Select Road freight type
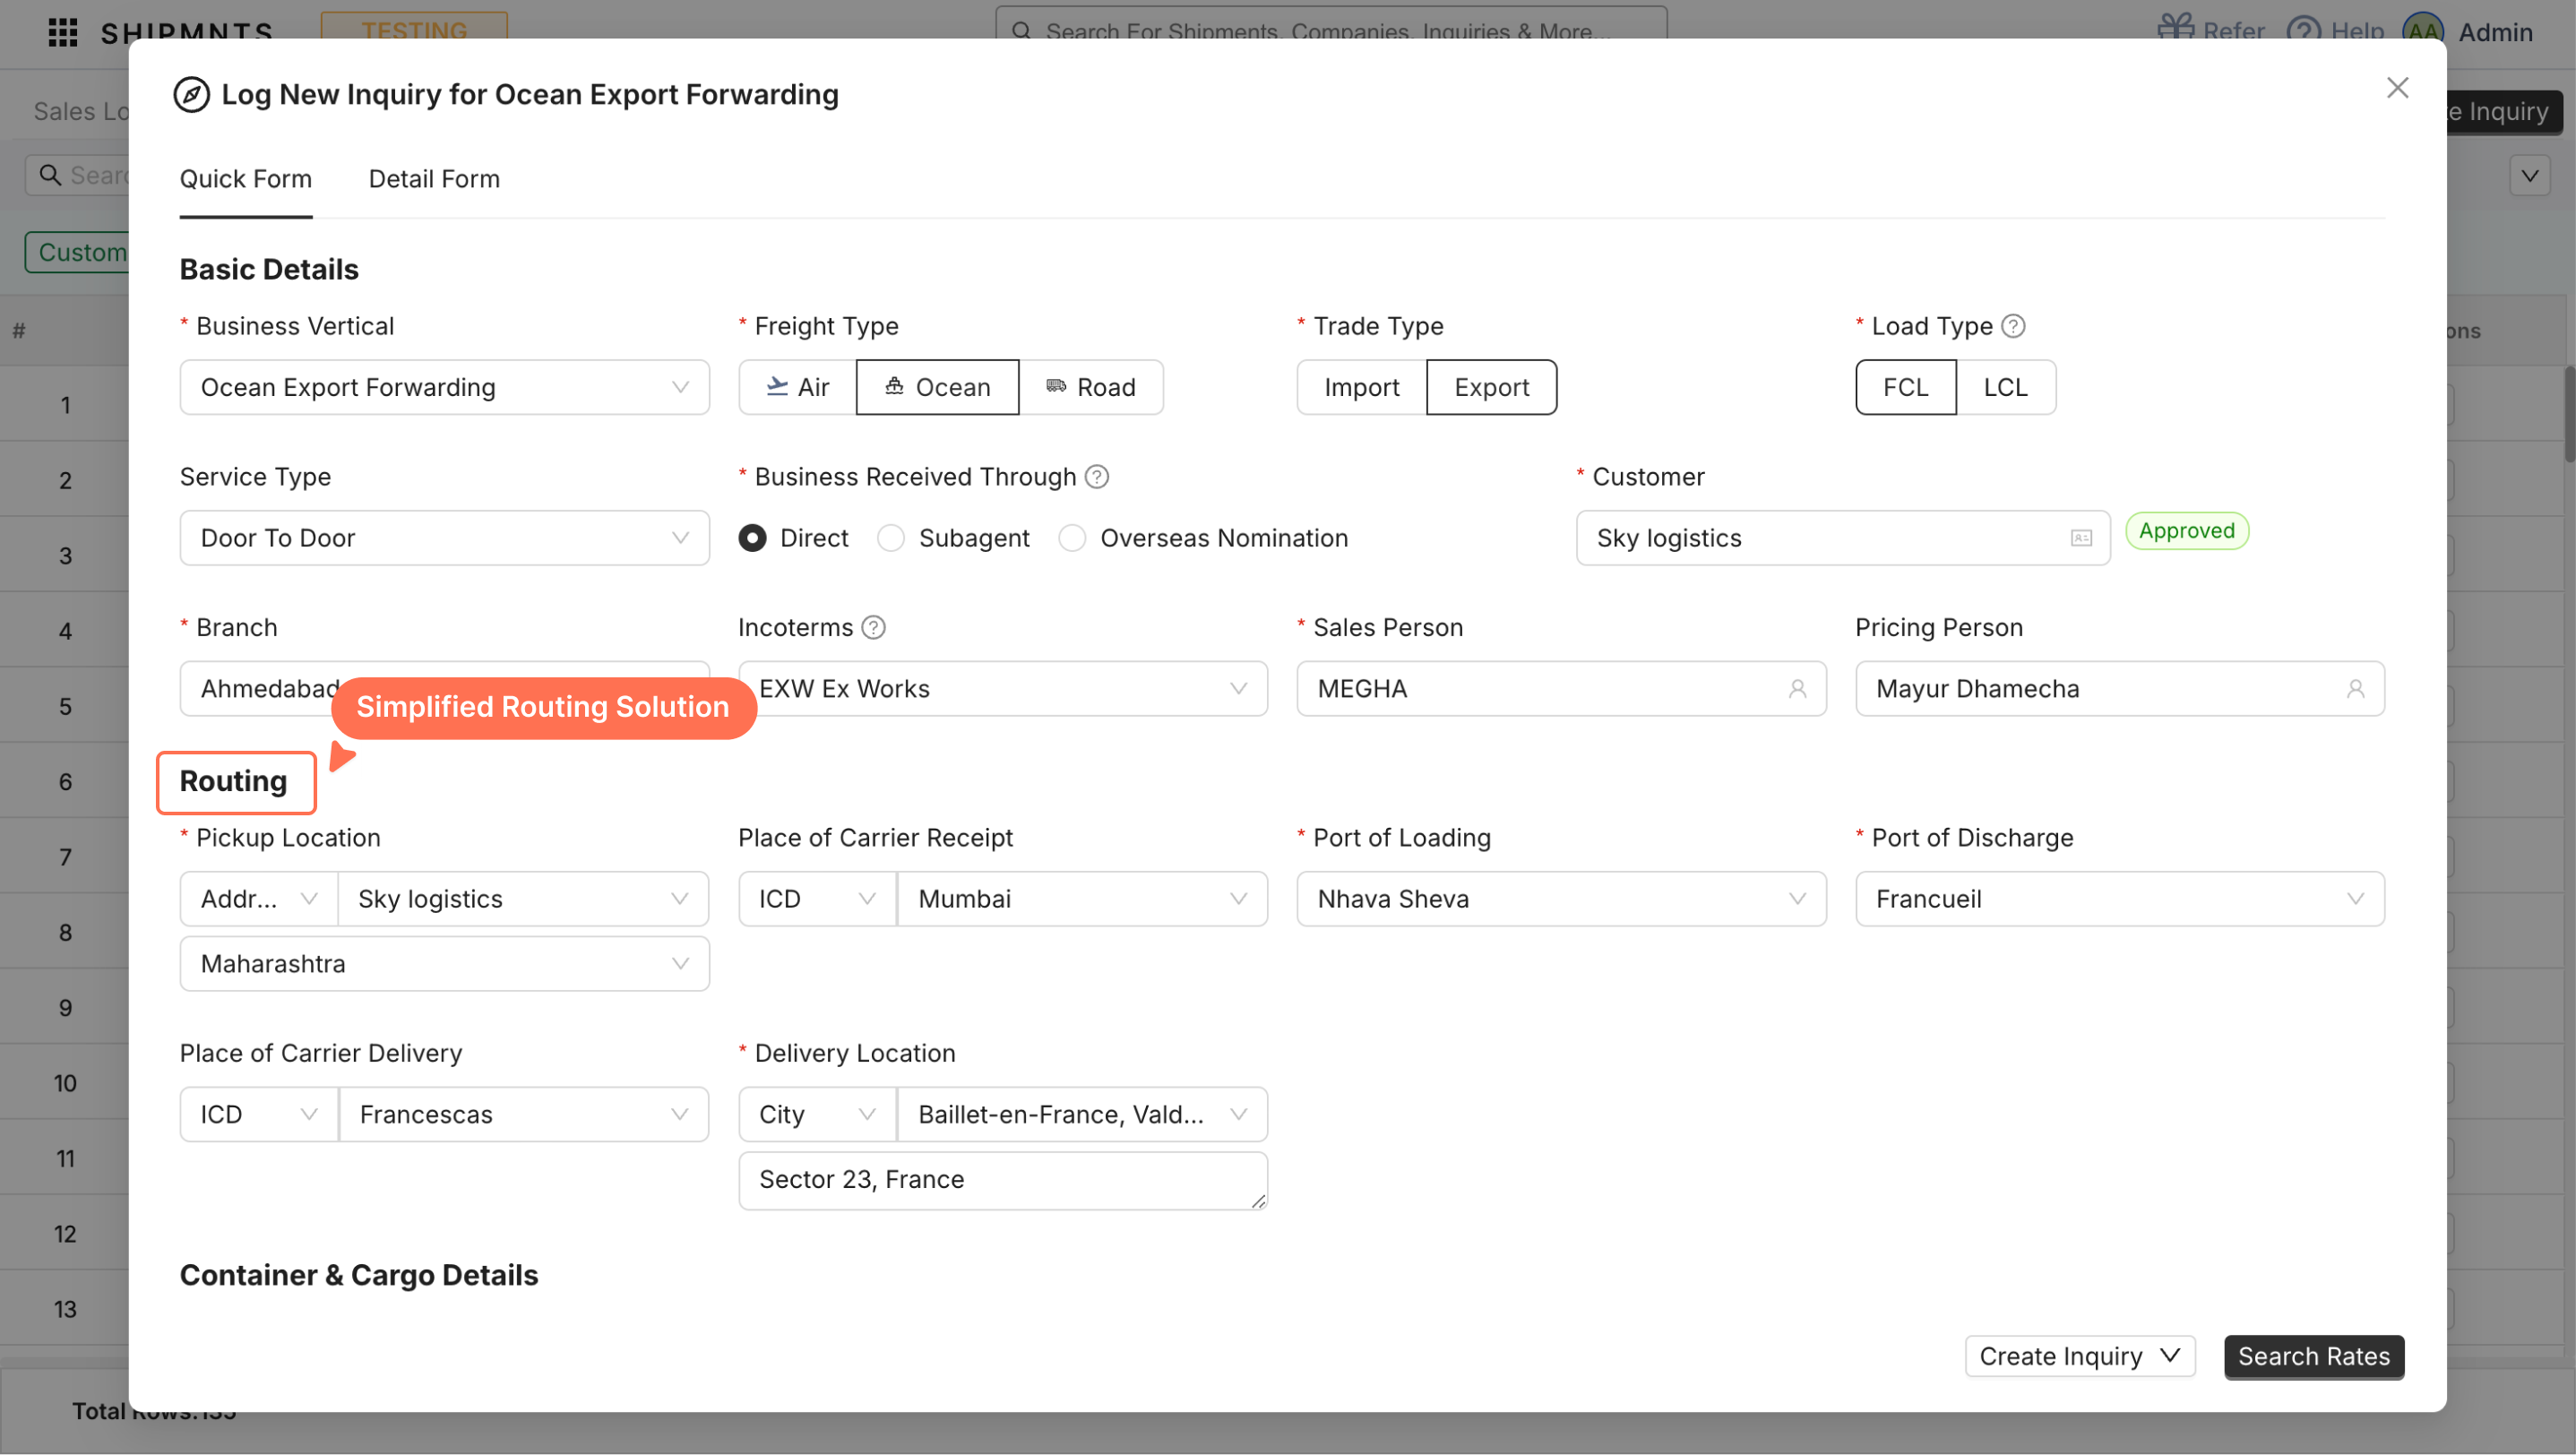The image size is (2576, 1455). click(x=1091, y=387)
